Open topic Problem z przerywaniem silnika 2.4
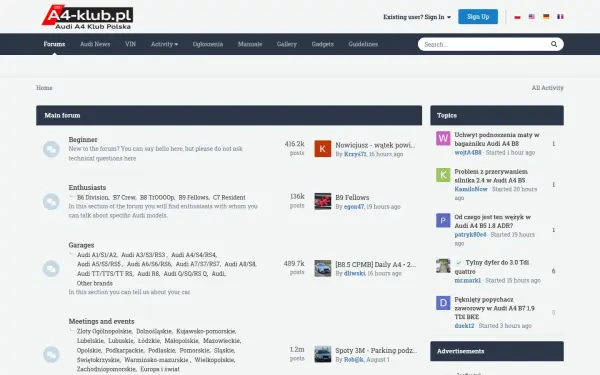This screenshot has height=375, width=600. [x=491, y=176]
